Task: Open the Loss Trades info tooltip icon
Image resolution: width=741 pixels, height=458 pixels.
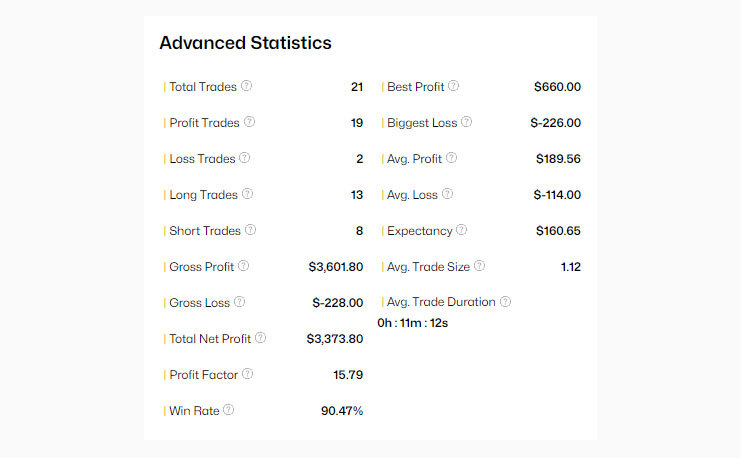Action: pos(245,158)
